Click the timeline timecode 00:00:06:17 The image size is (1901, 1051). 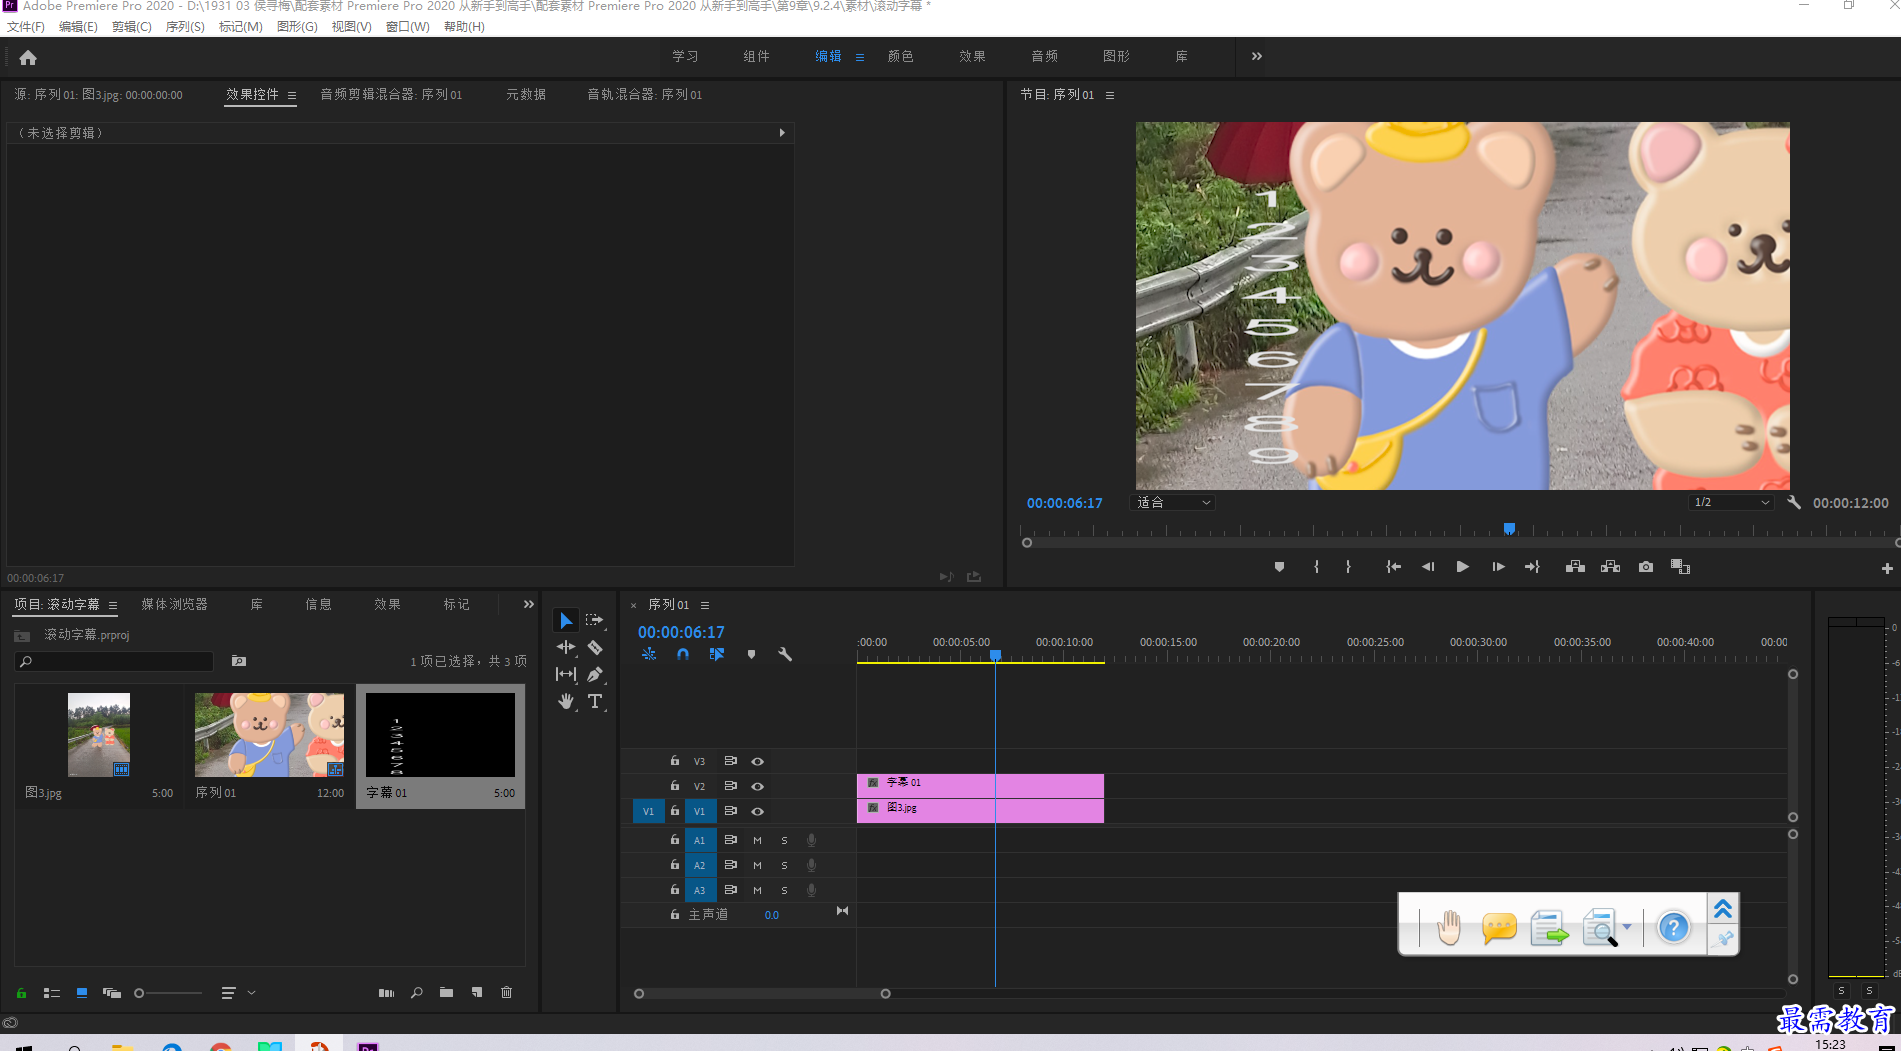pyautogui.click(x=681, y=632)
